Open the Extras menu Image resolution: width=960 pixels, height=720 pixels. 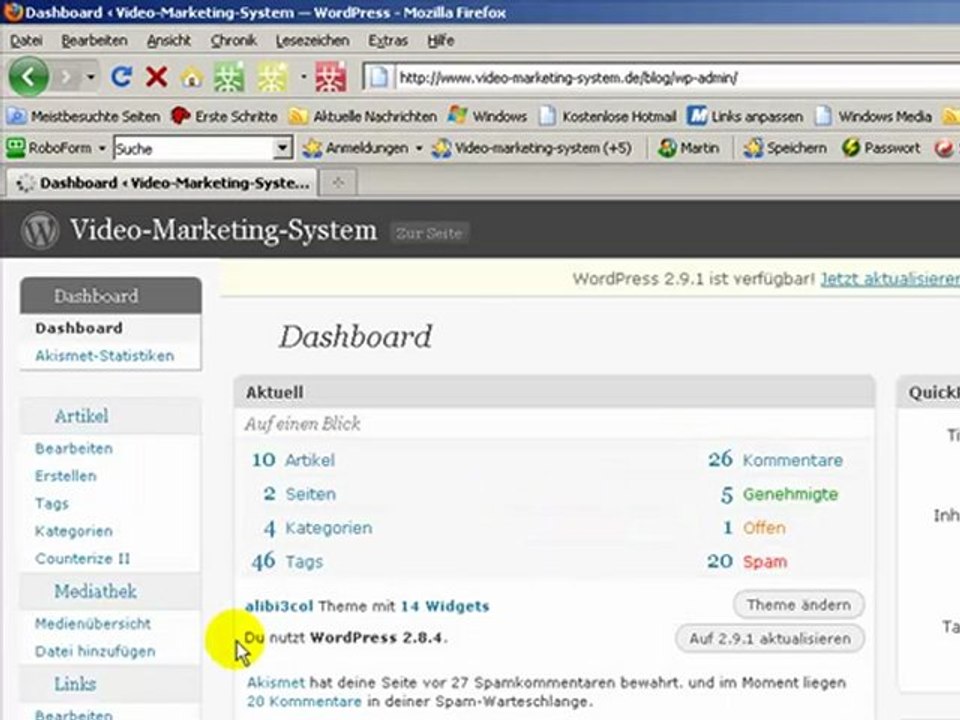pos(388,40)
